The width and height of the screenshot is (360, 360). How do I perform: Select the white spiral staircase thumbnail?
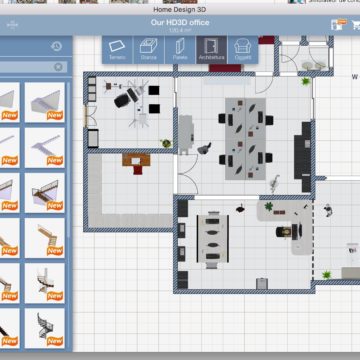click(45, 283)
